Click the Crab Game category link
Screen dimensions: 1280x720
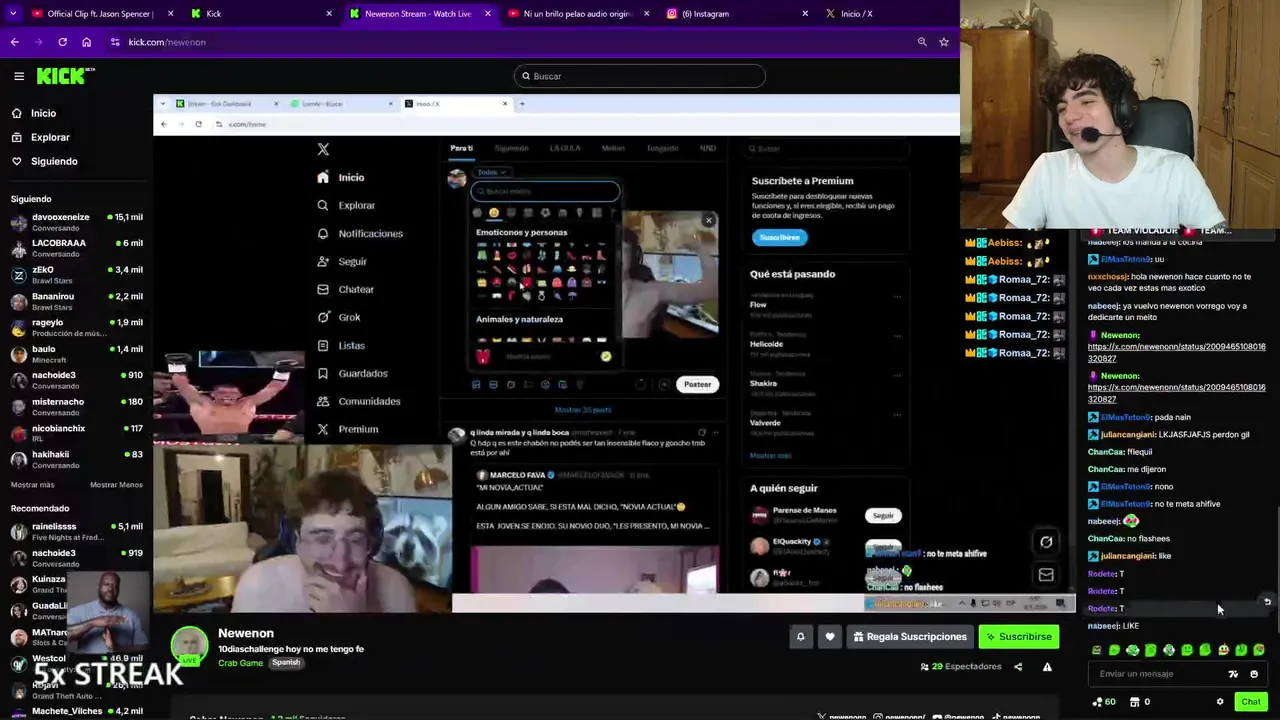click(240, 663)
